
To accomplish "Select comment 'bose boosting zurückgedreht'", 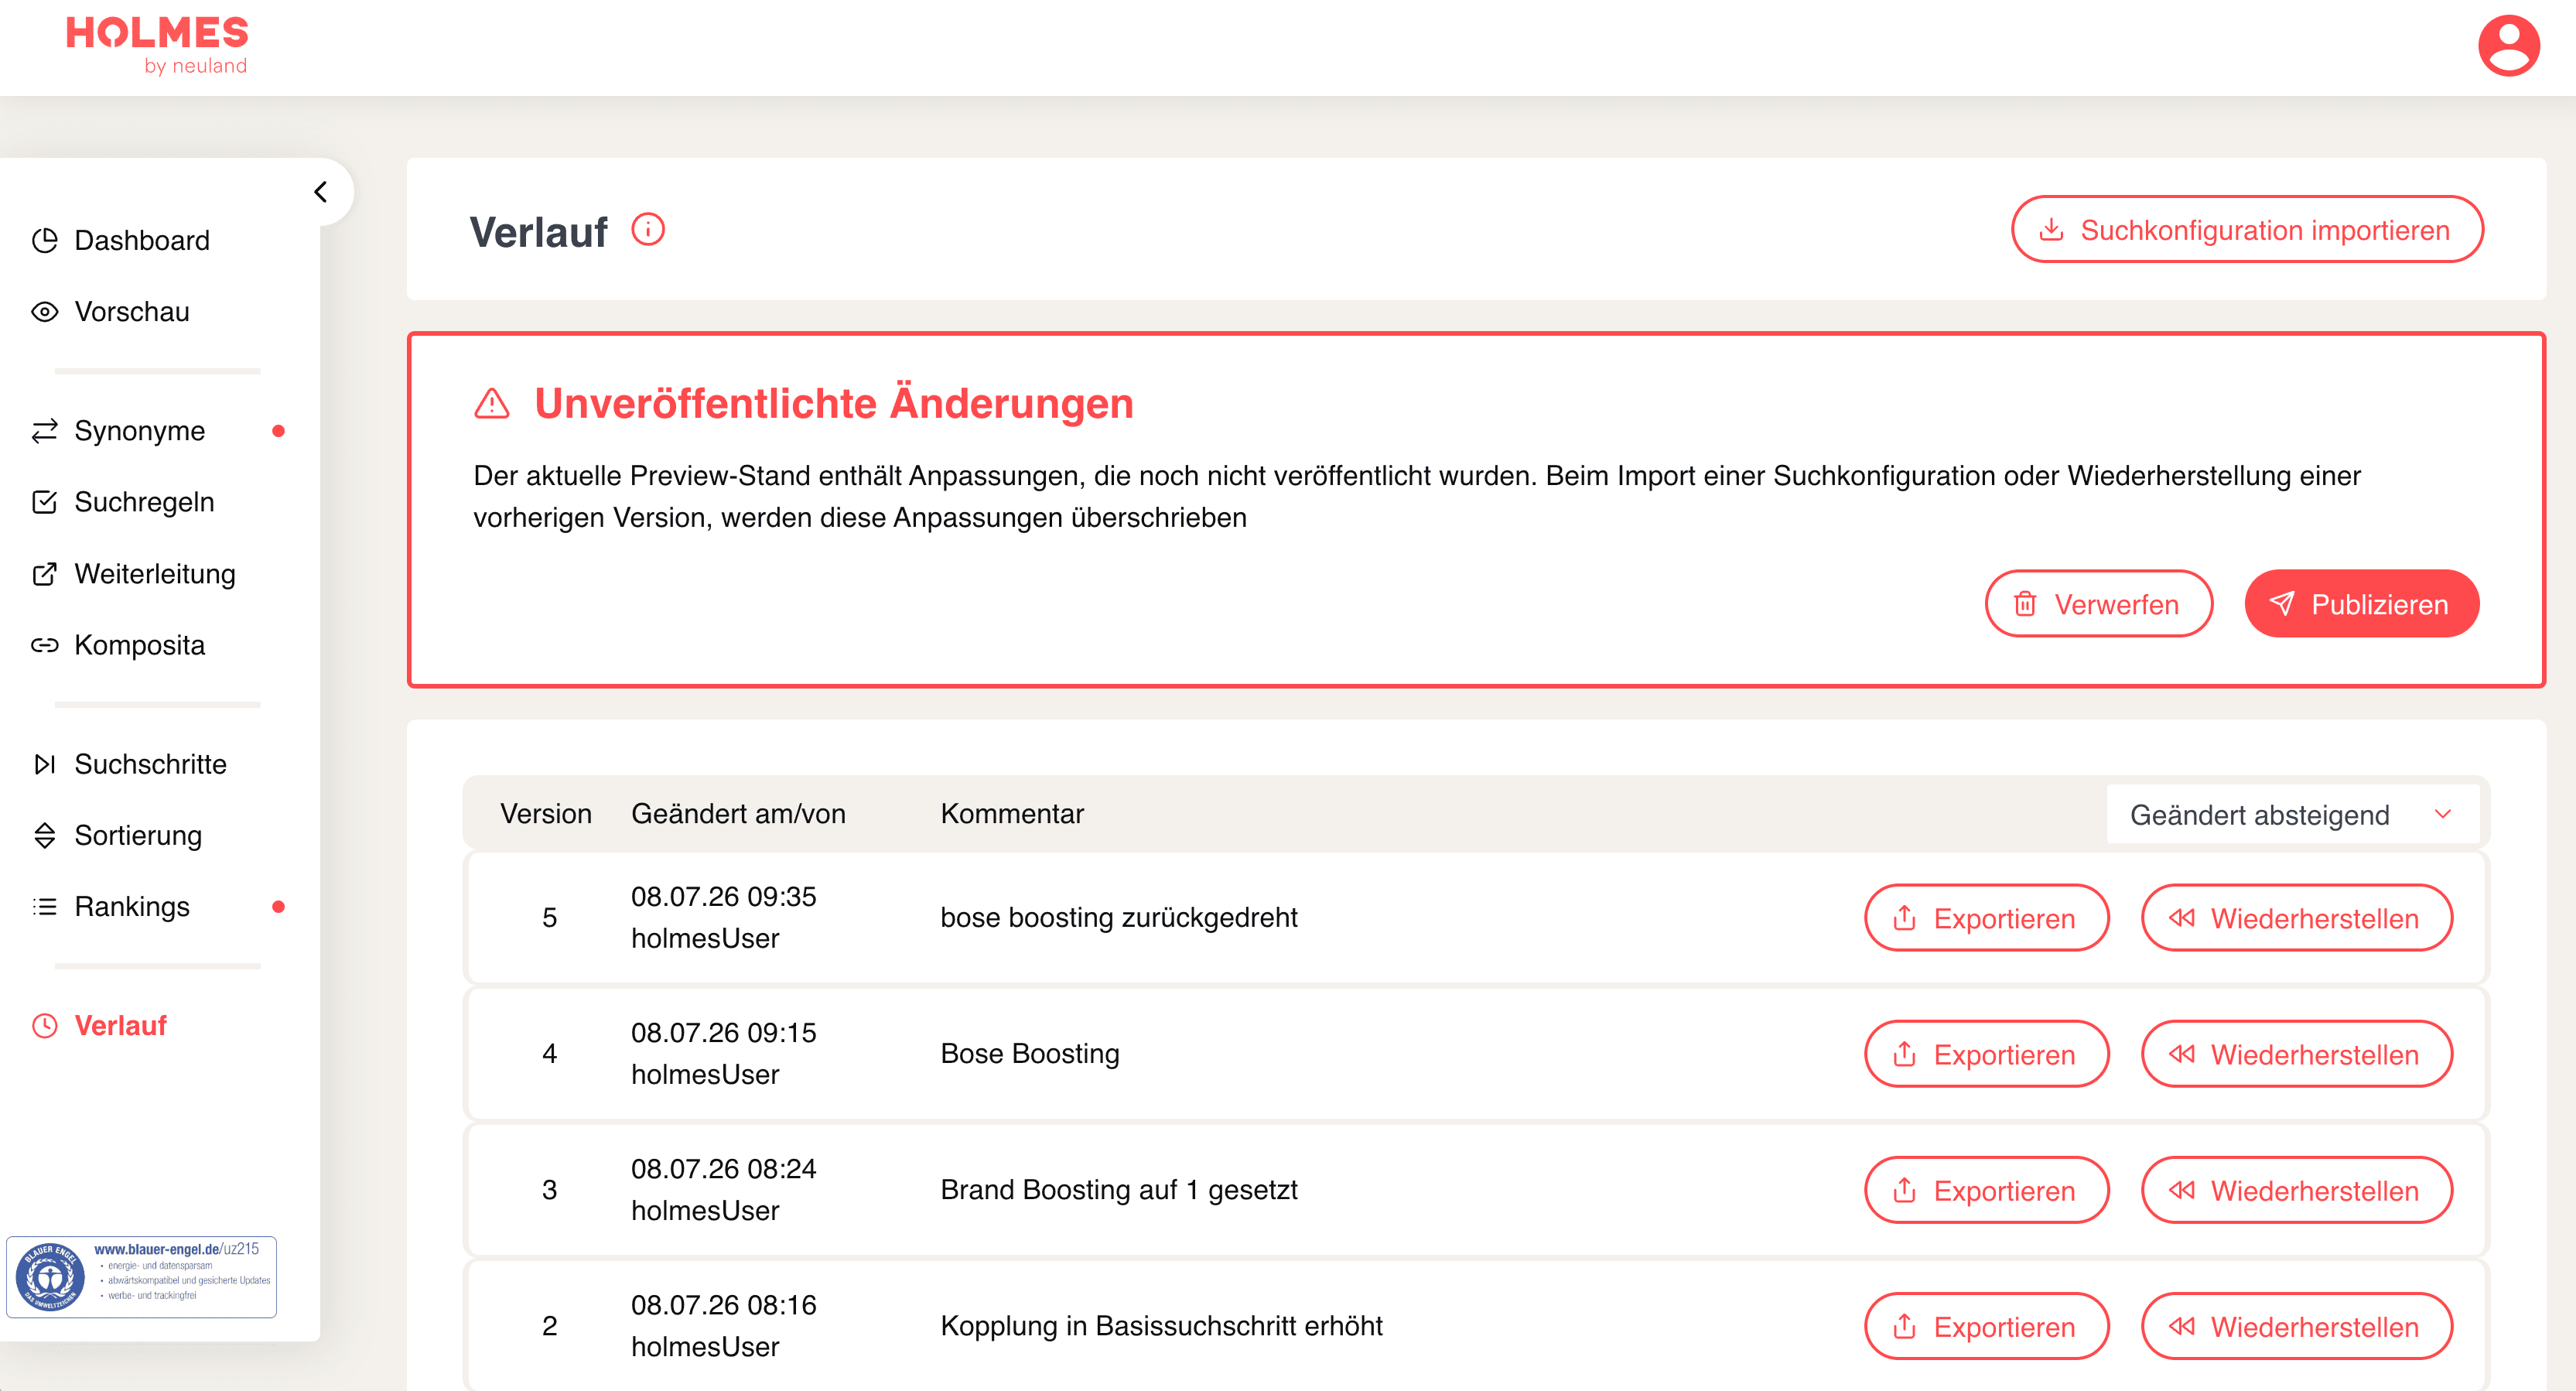I will coord(1119,917).
